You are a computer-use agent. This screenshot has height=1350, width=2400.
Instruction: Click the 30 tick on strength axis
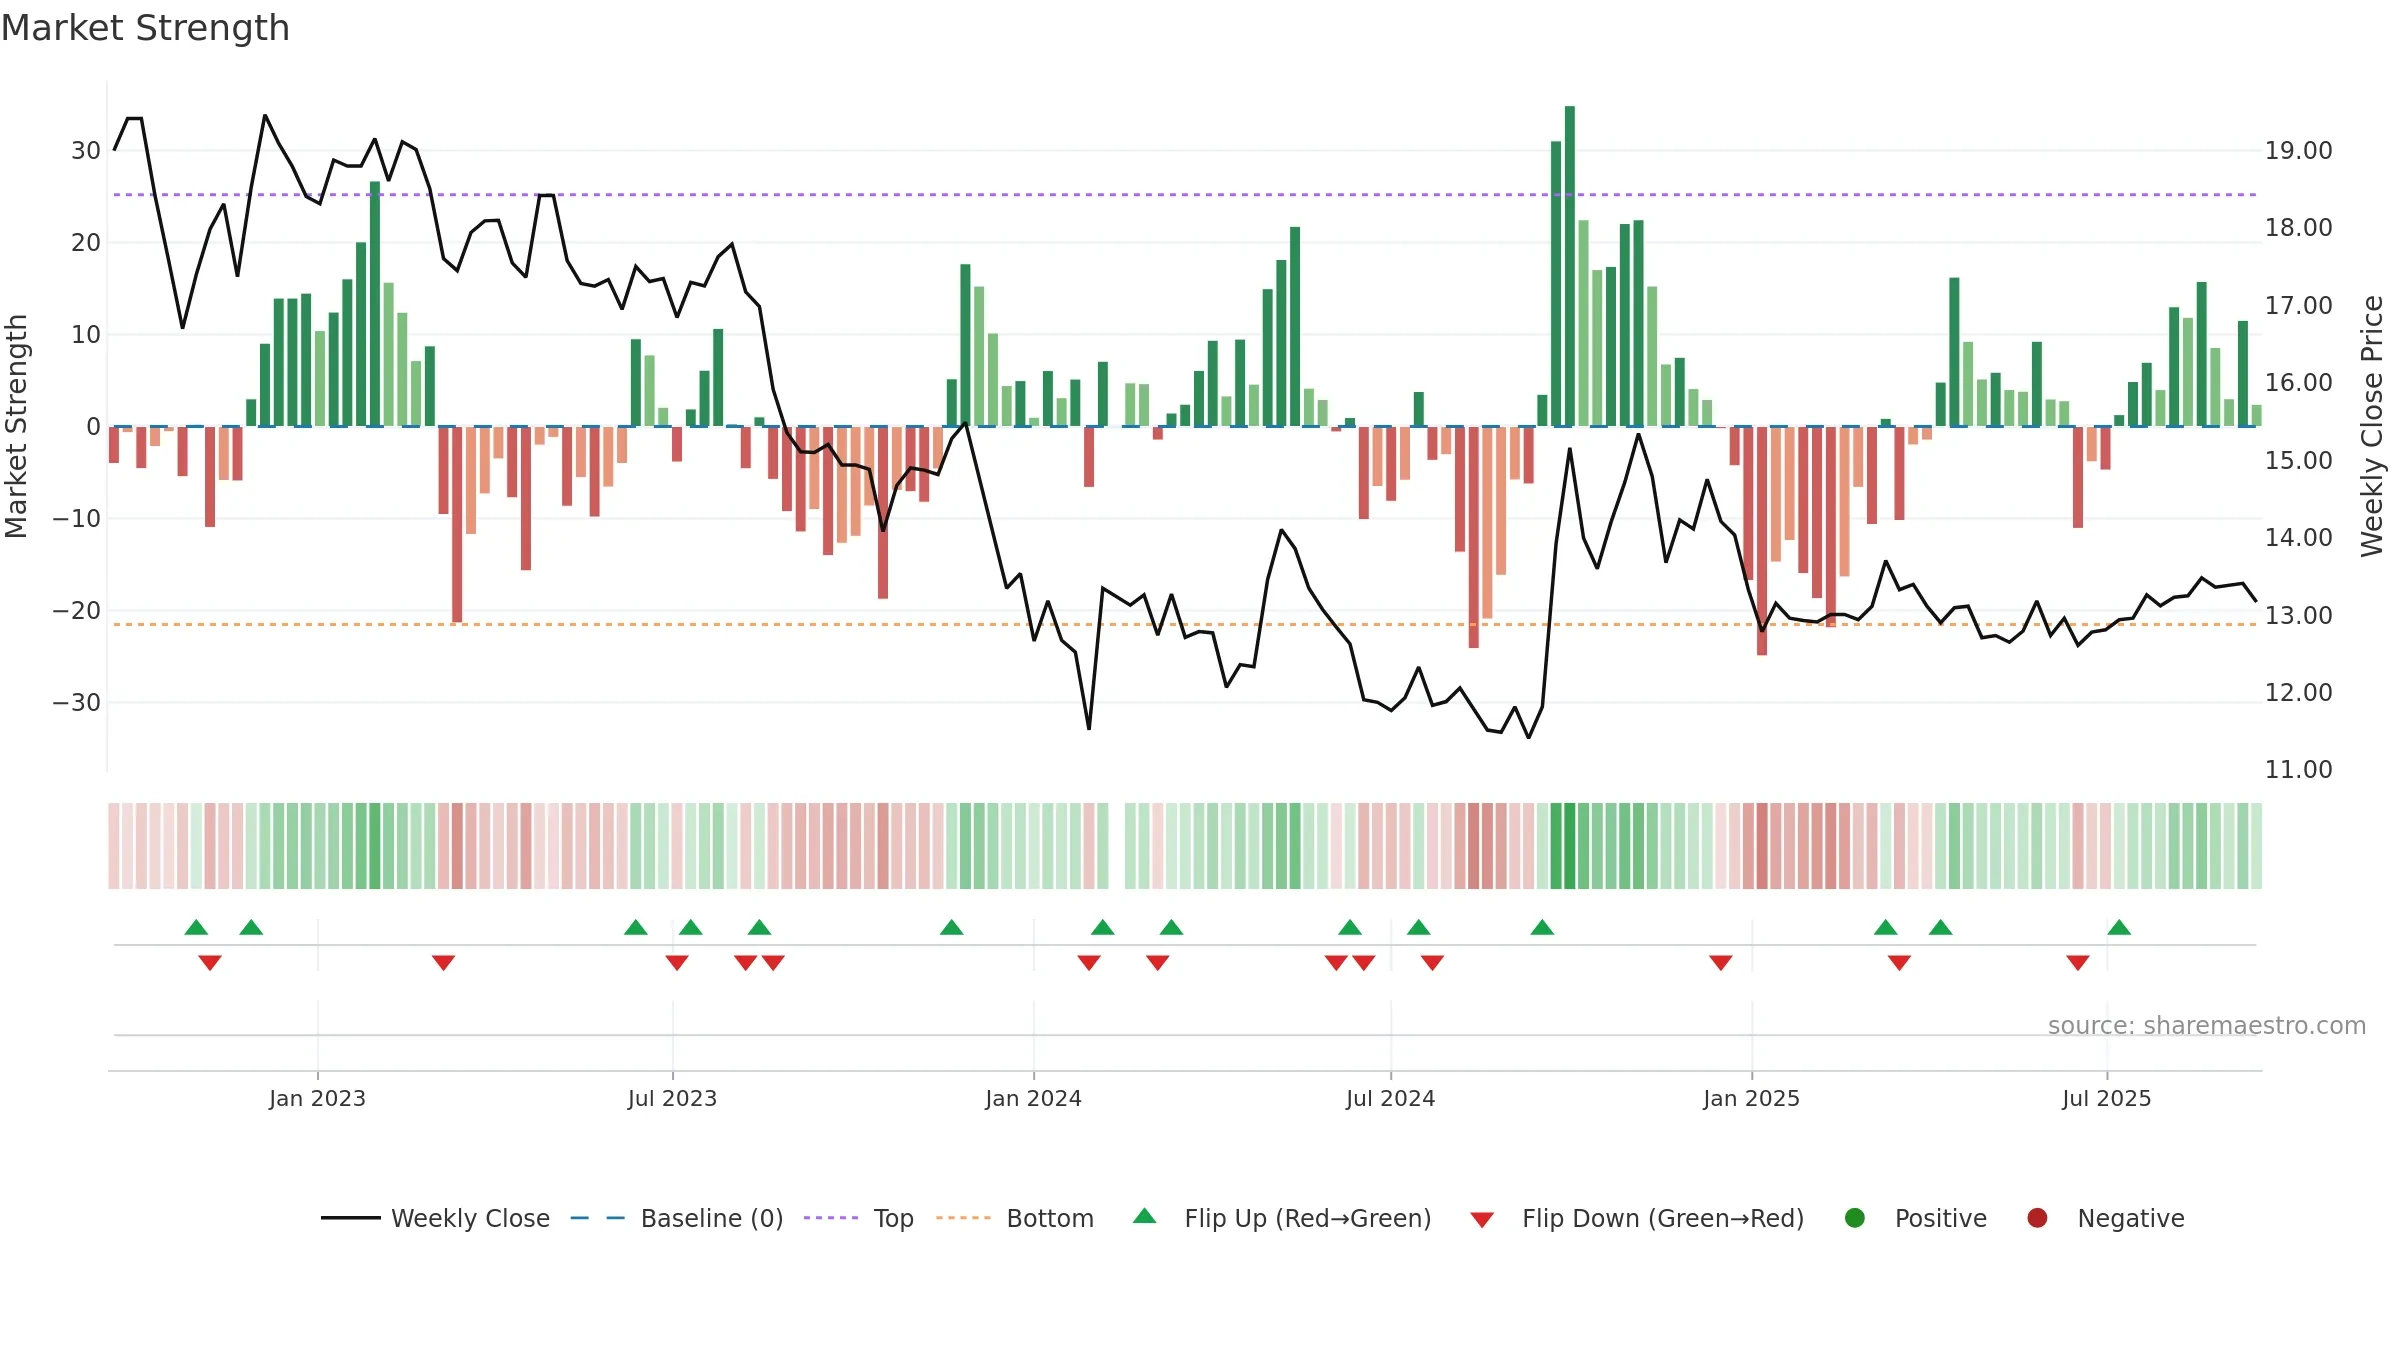click(86, 151)
